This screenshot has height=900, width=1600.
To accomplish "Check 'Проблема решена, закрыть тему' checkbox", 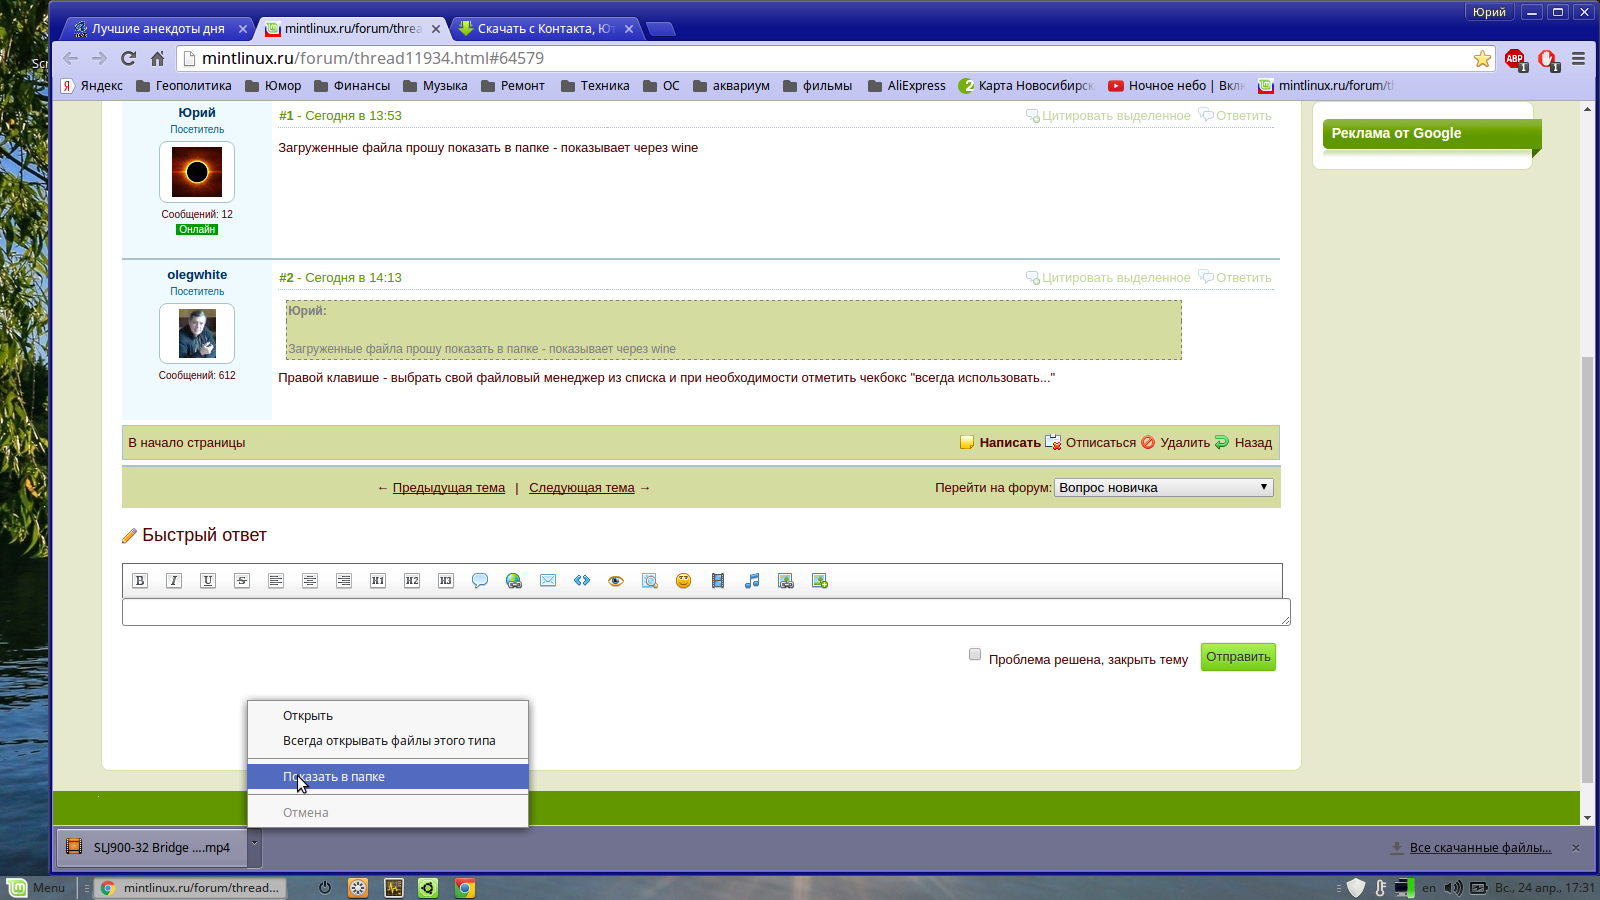I will (975, 654).
